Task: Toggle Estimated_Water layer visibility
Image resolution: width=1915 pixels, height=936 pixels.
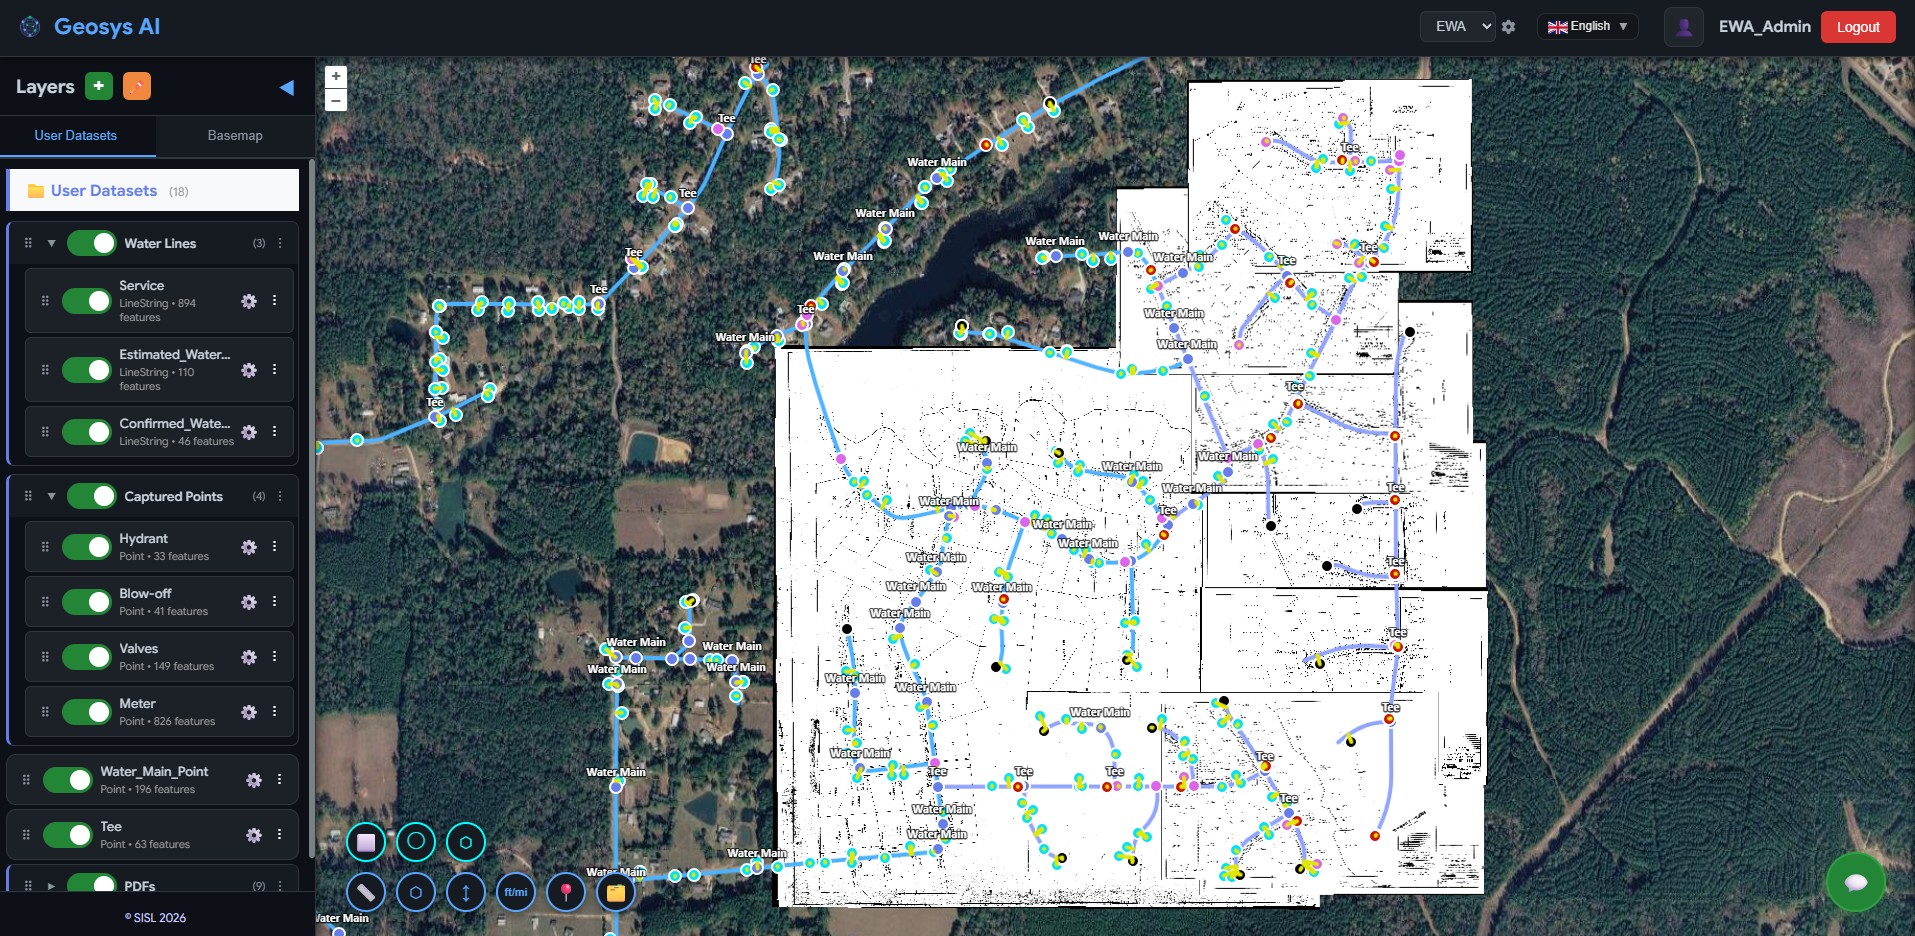Action: point(87,370)
